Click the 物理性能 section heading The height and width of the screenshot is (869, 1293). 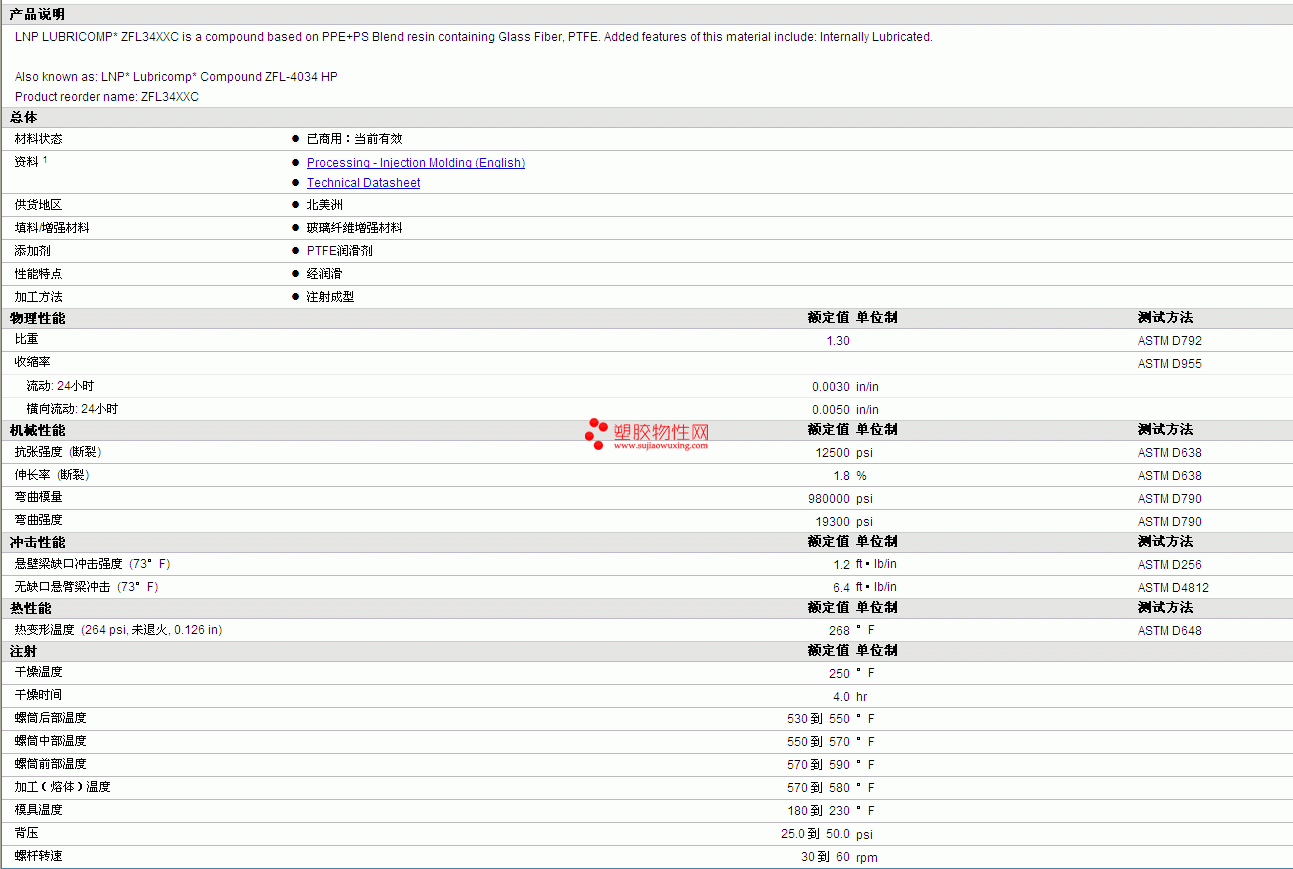tap(37, 318)
